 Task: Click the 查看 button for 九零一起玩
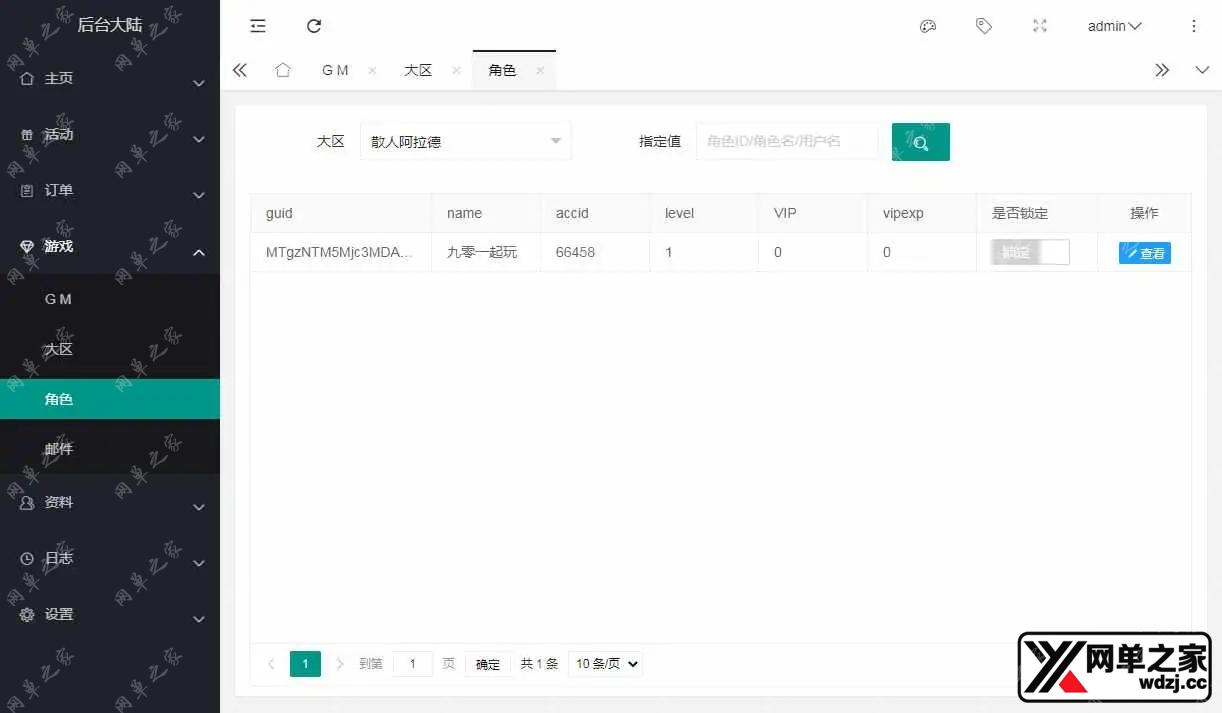click(1145, 253)
